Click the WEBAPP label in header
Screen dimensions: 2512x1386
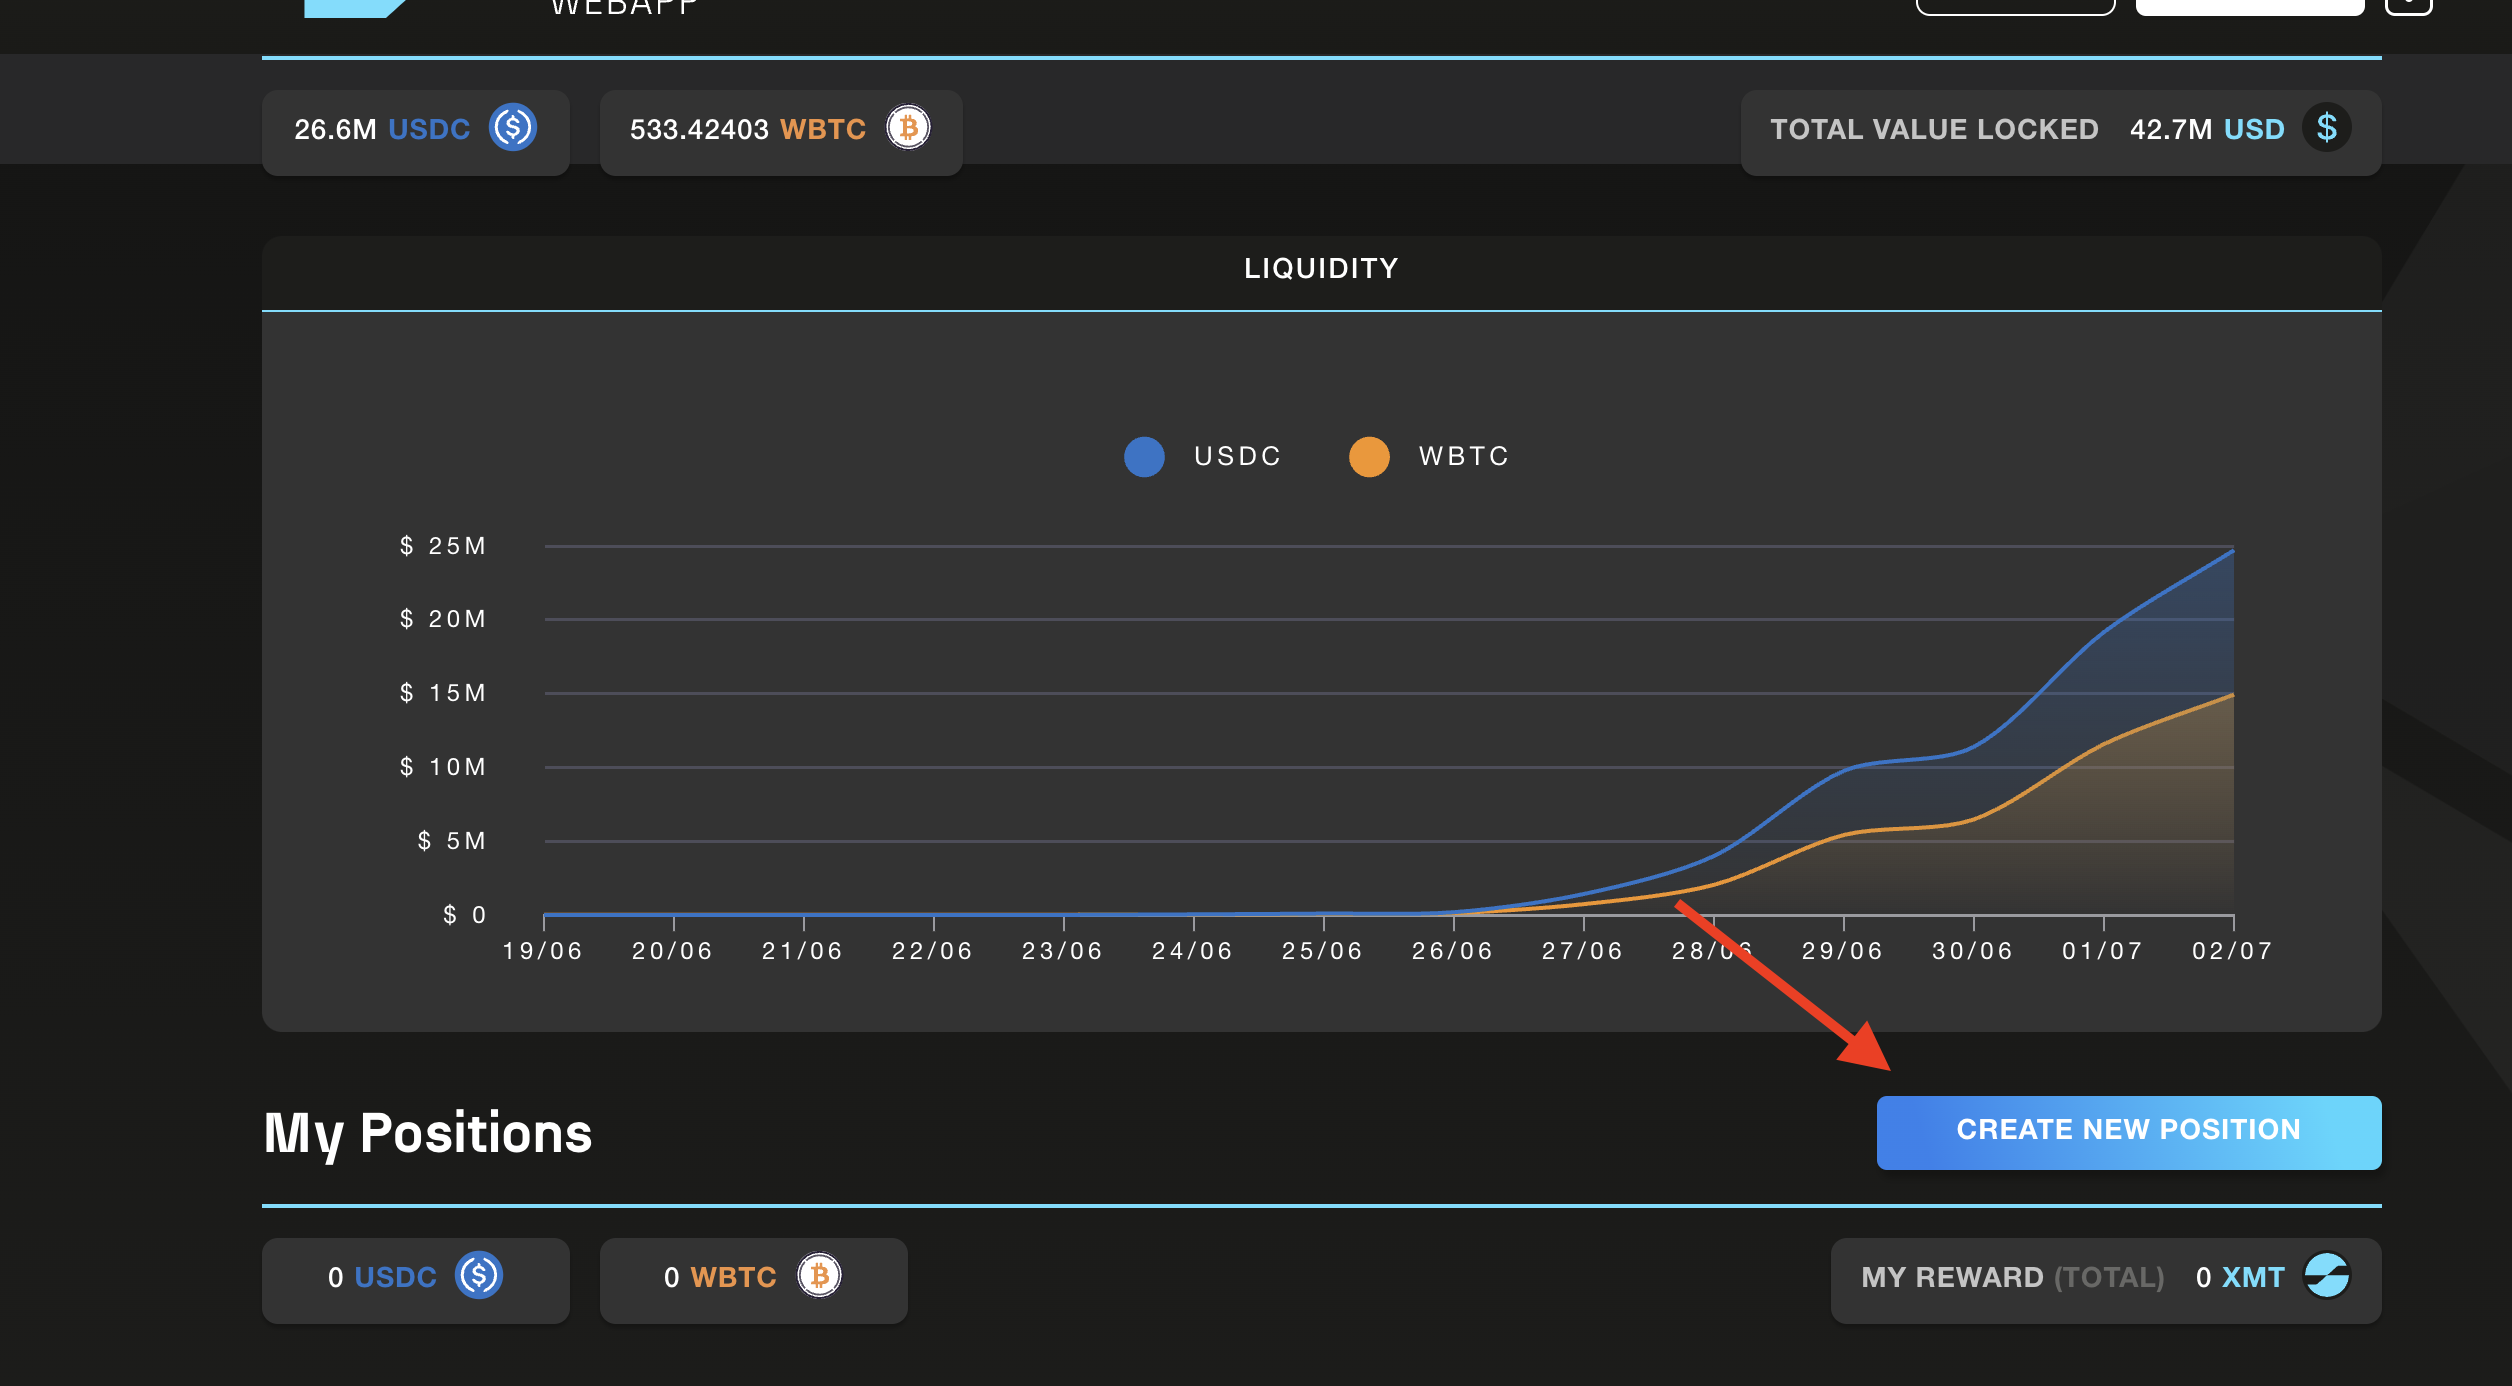click(624, 8)
